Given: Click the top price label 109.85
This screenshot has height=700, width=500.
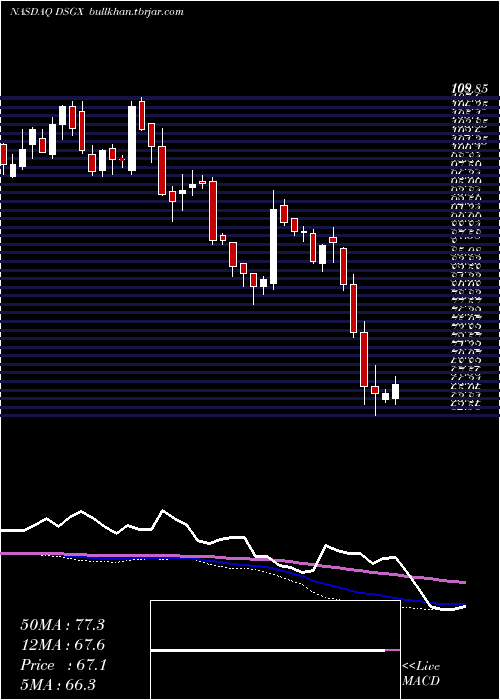Looking at the screenshot, I should pos(468,90).
